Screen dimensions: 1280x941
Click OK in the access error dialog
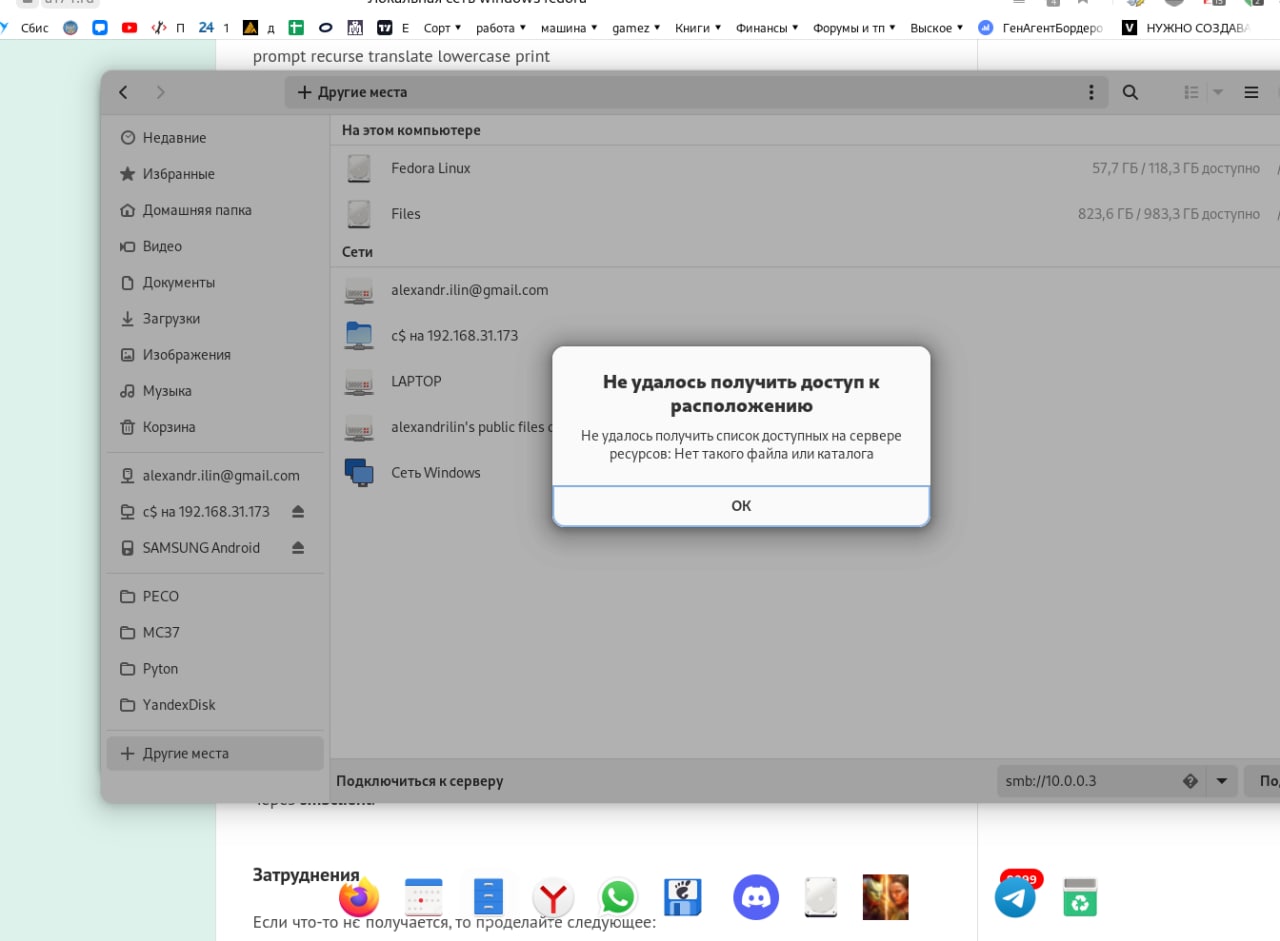[741, 506]
